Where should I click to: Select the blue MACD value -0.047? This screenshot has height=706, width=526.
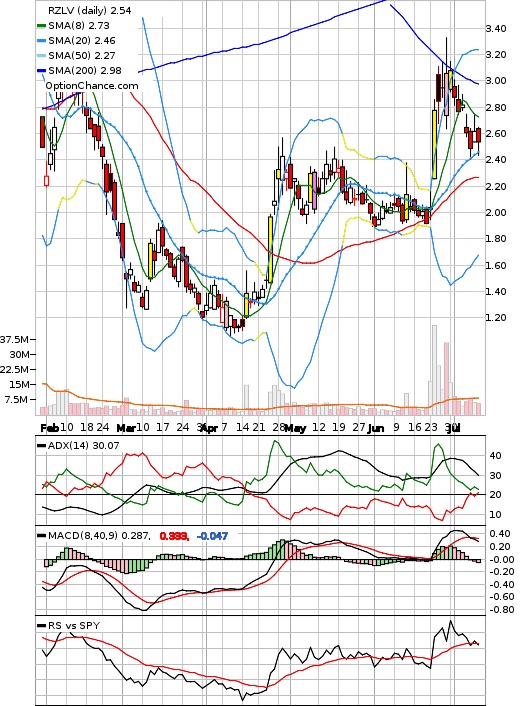[212, 536]
